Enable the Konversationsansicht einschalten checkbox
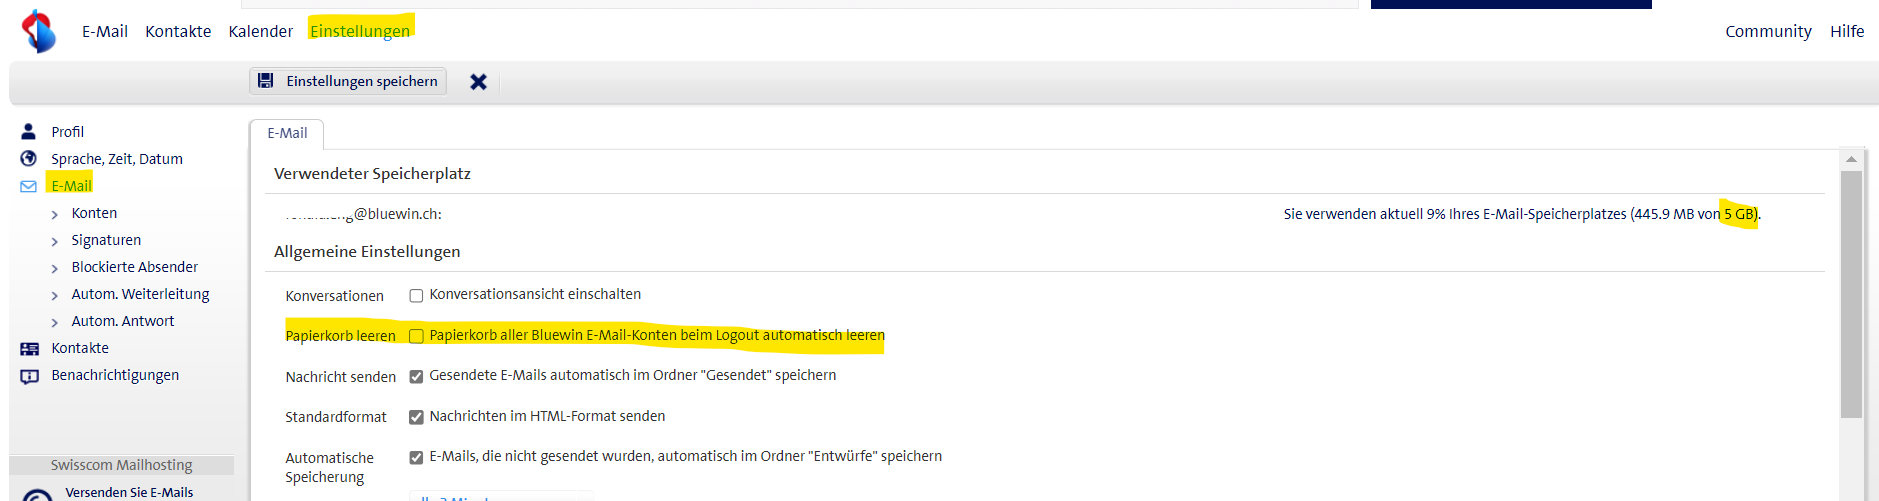1879x501 pixels. 416,296
